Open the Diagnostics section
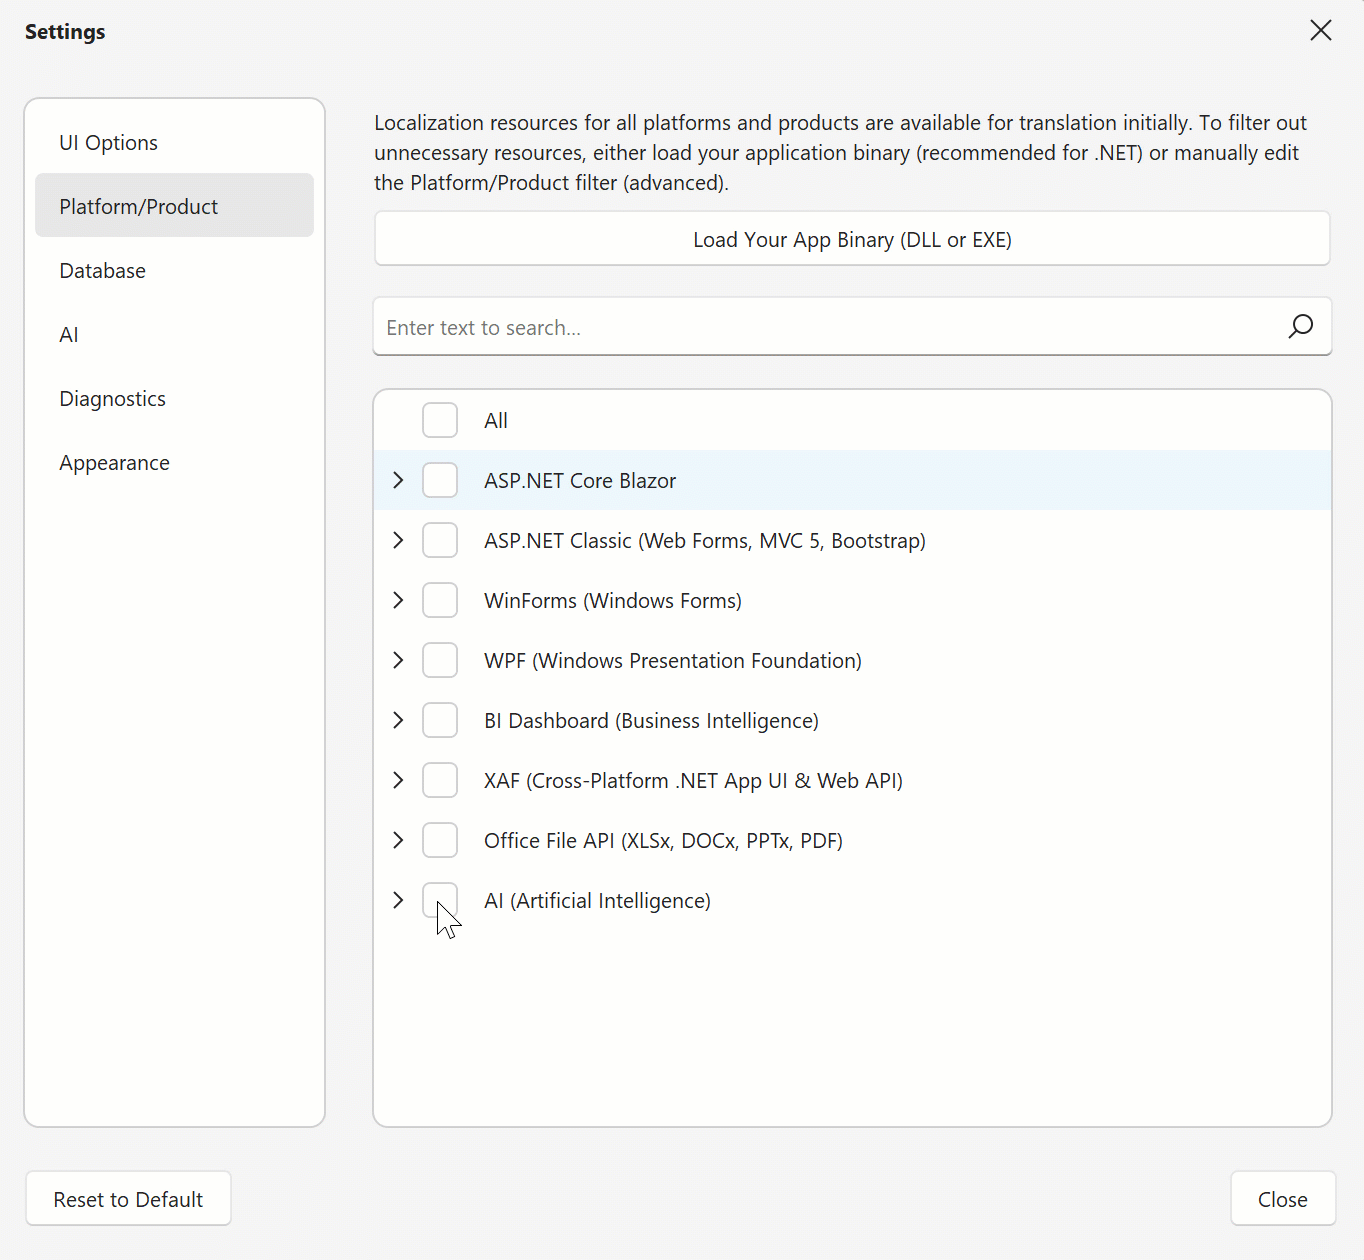The height and width of the screenshot is (1260, 1364). click(174, 398)
